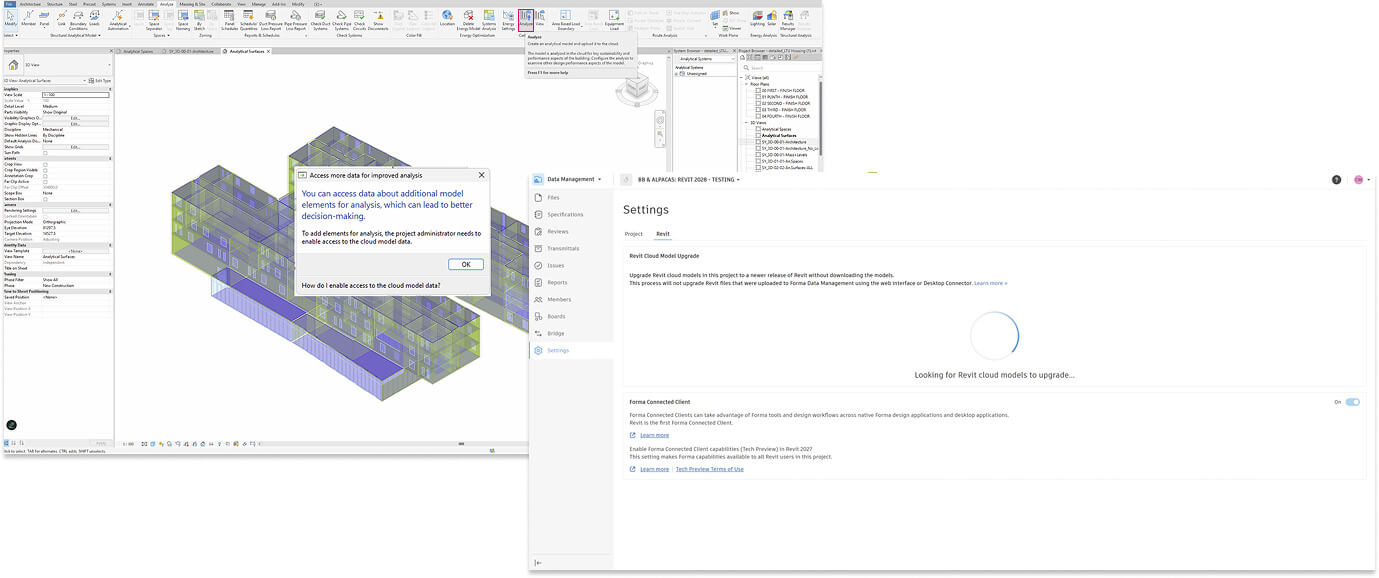The image size is (1379, 578).
Task: Open the Location tool in Energy Optimization
Action: pyautogui.click(x=447, y=18)
